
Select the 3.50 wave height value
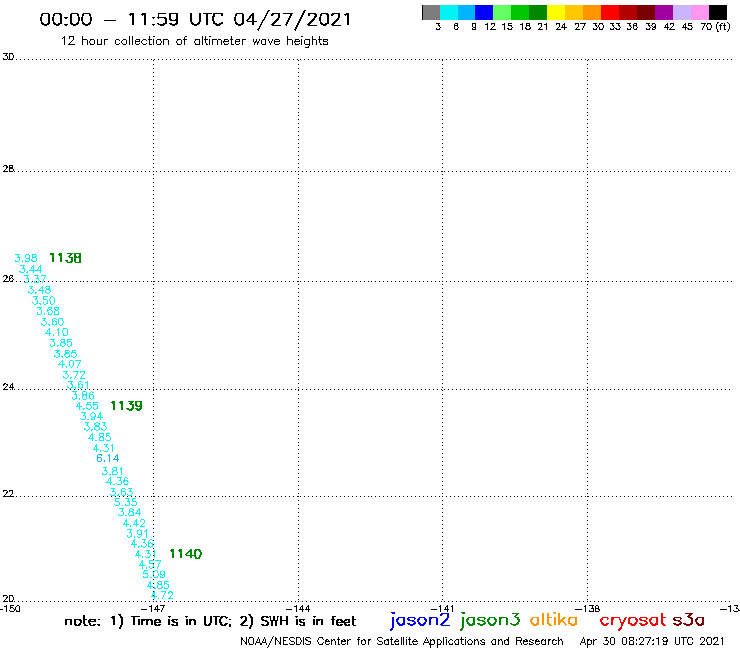[43, 301]
